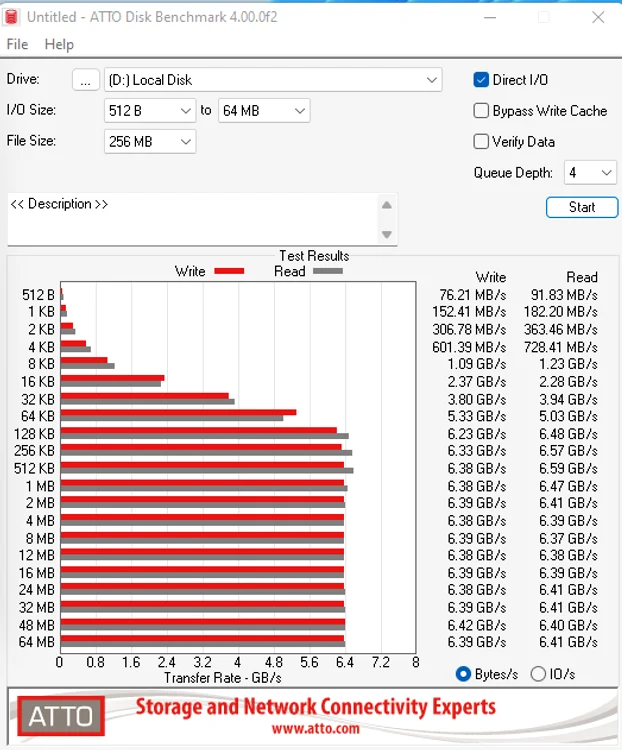Click the ATTO app icon in title bar
The width and height of the screenshot is (622, 750).
[x=11, y=17]
